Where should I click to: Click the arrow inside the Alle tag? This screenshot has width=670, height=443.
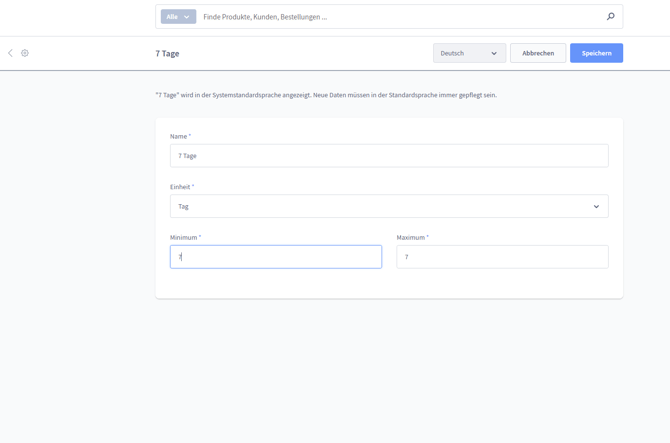tap(187, 17)
